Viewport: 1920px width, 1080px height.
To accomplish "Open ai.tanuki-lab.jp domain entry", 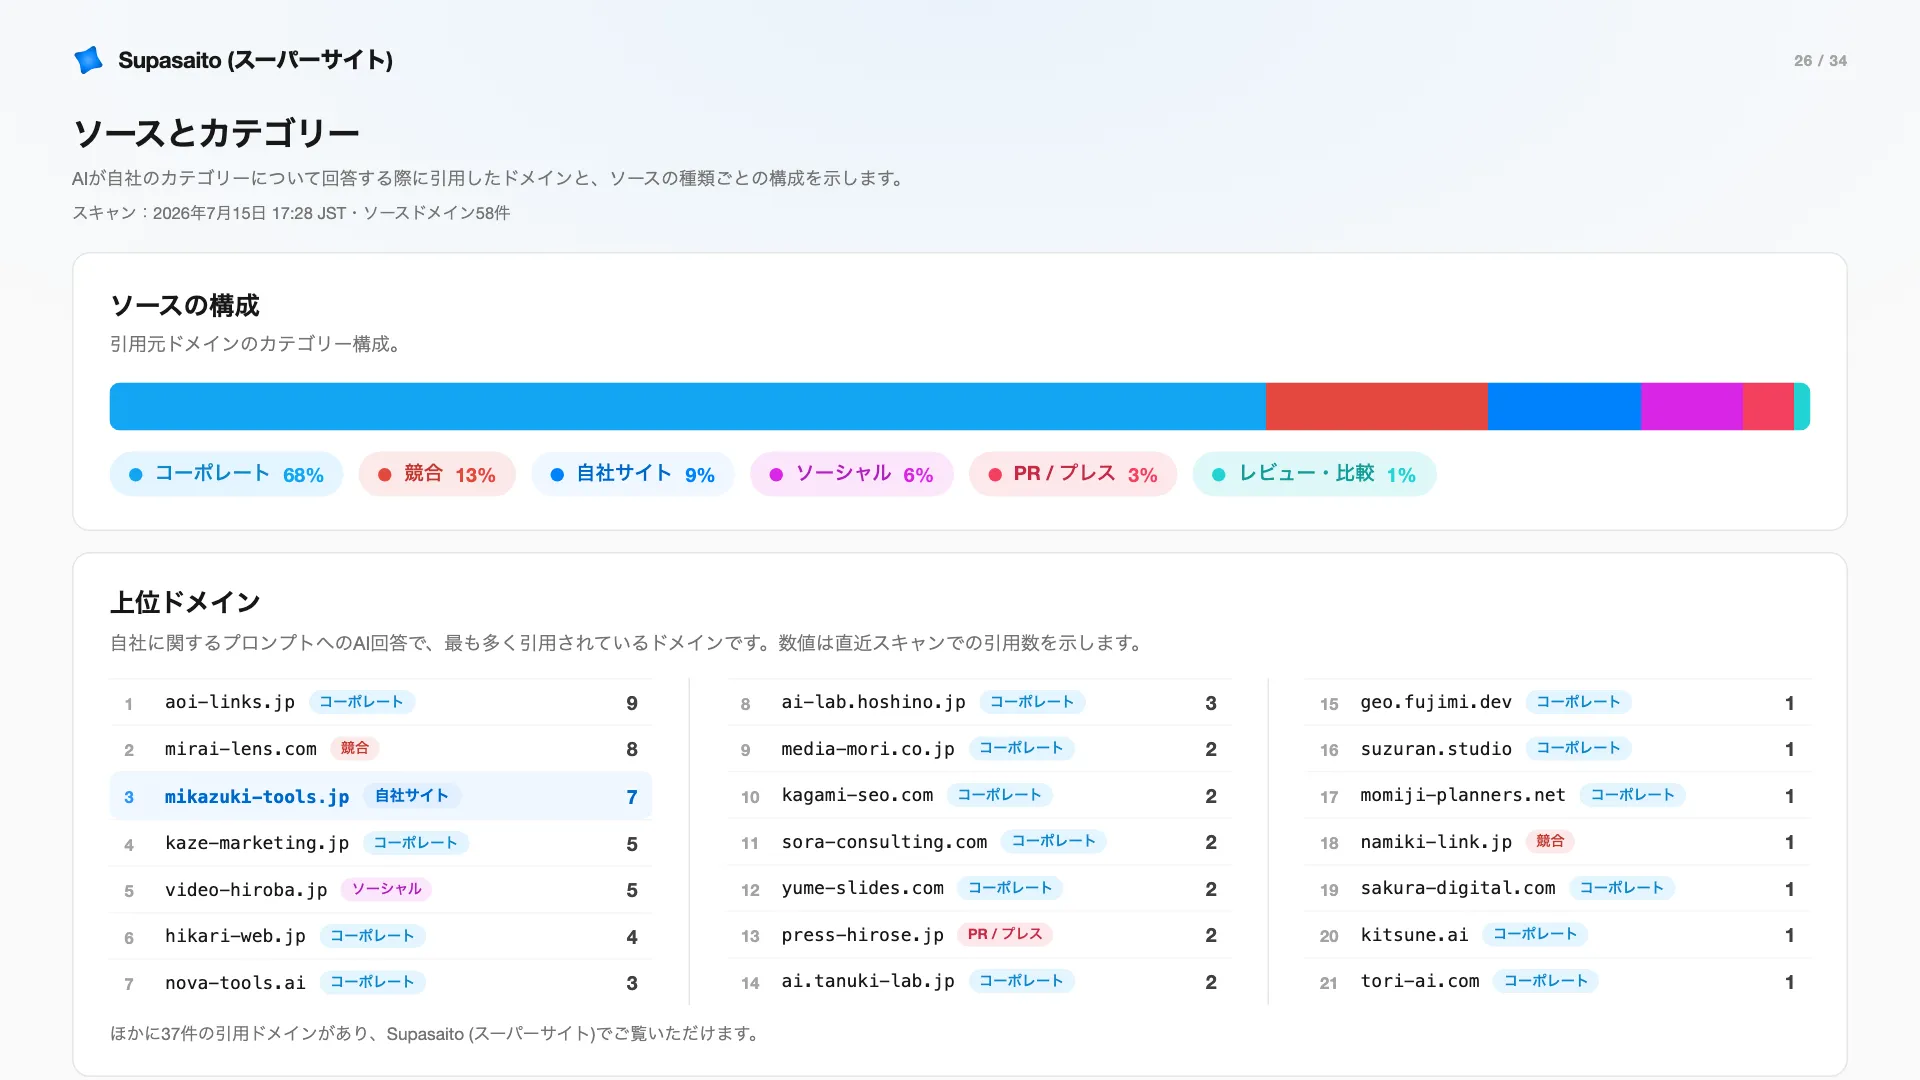I will tap(980, 982).
